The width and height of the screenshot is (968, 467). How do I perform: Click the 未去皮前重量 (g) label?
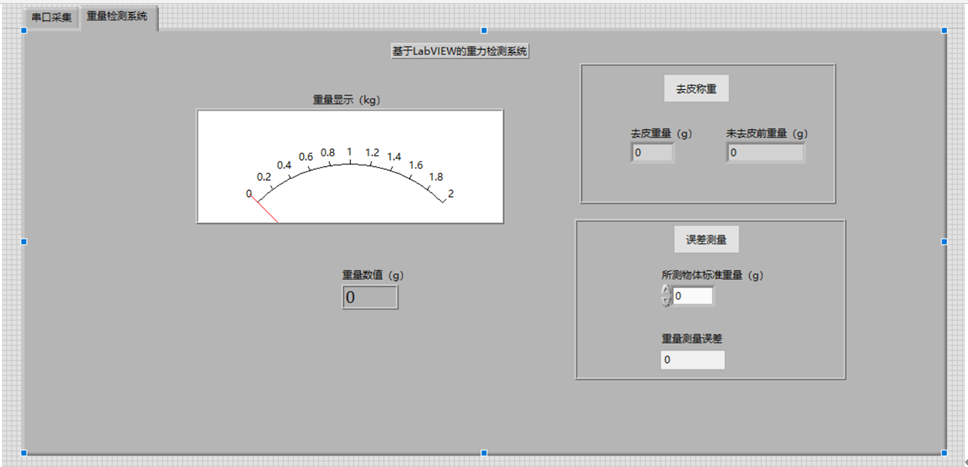pyautogui.click(x=767, y=133)
